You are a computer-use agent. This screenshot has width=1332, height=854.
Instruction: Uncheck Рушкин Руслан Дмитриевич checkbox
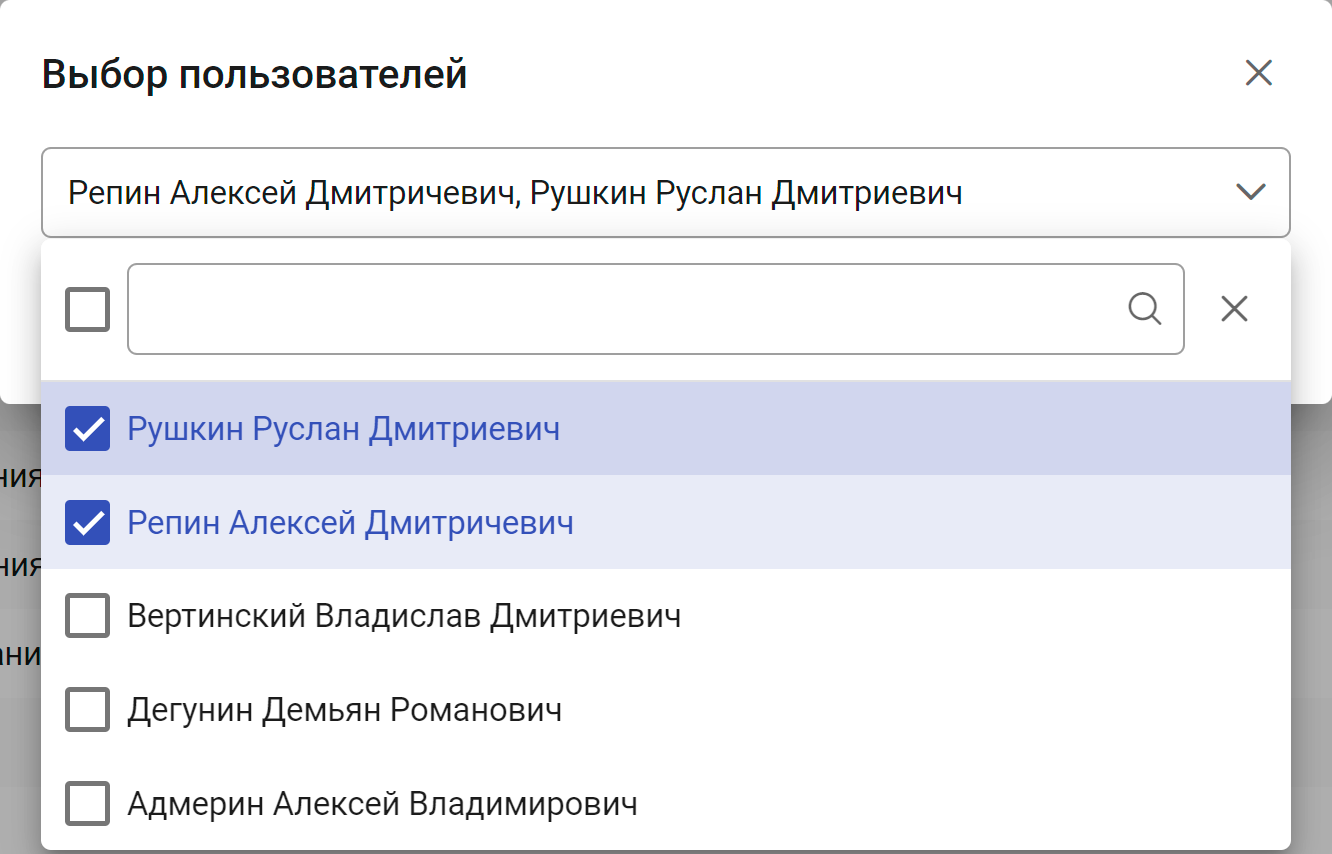pyautogui.click(x=87, y=429)
